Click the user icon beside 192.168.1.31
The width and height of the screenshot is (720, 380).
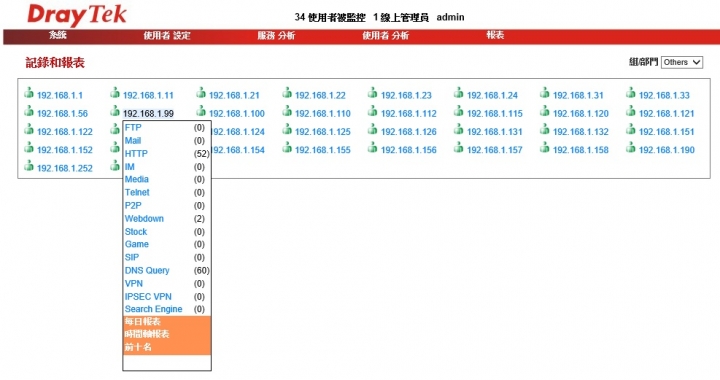545,93
